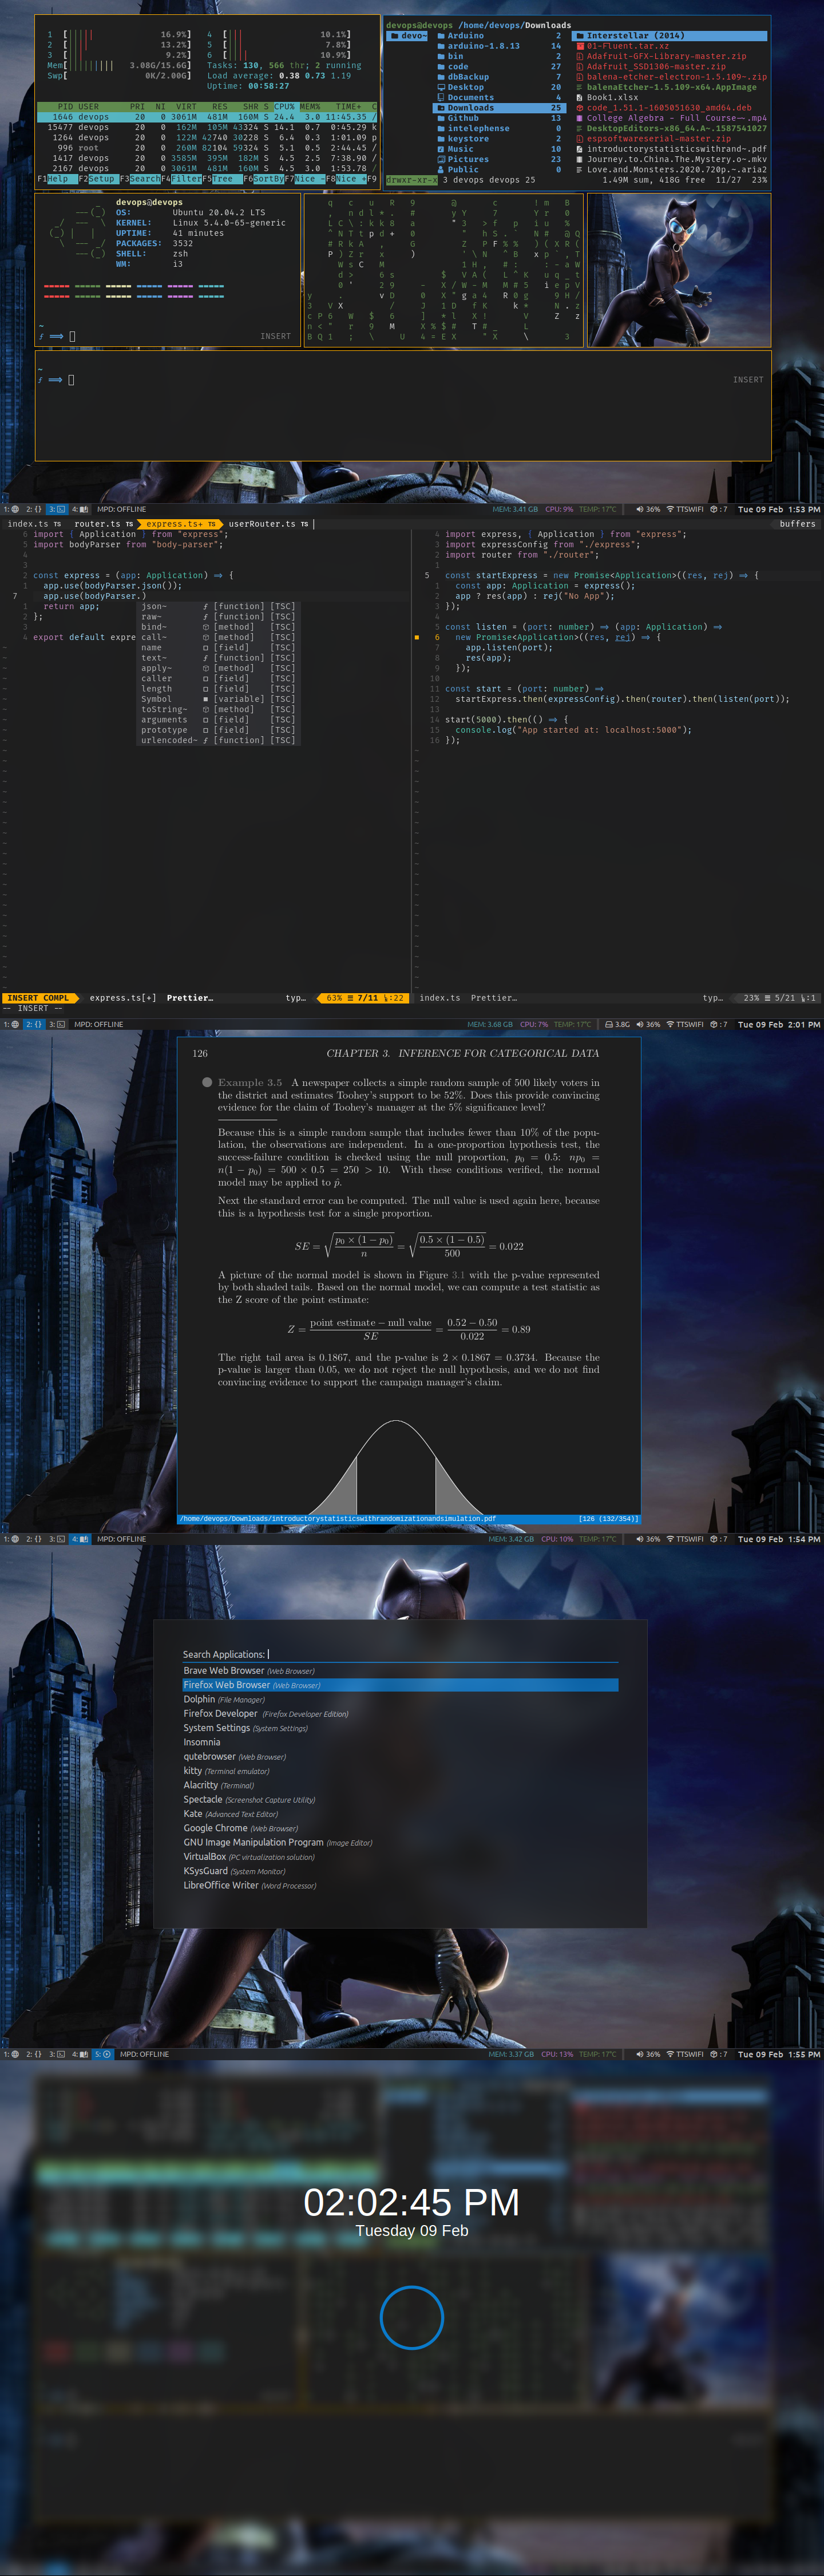Choose toString~ from completion popup
Screen dimensions: 824x2576
[x=218, y=709]
